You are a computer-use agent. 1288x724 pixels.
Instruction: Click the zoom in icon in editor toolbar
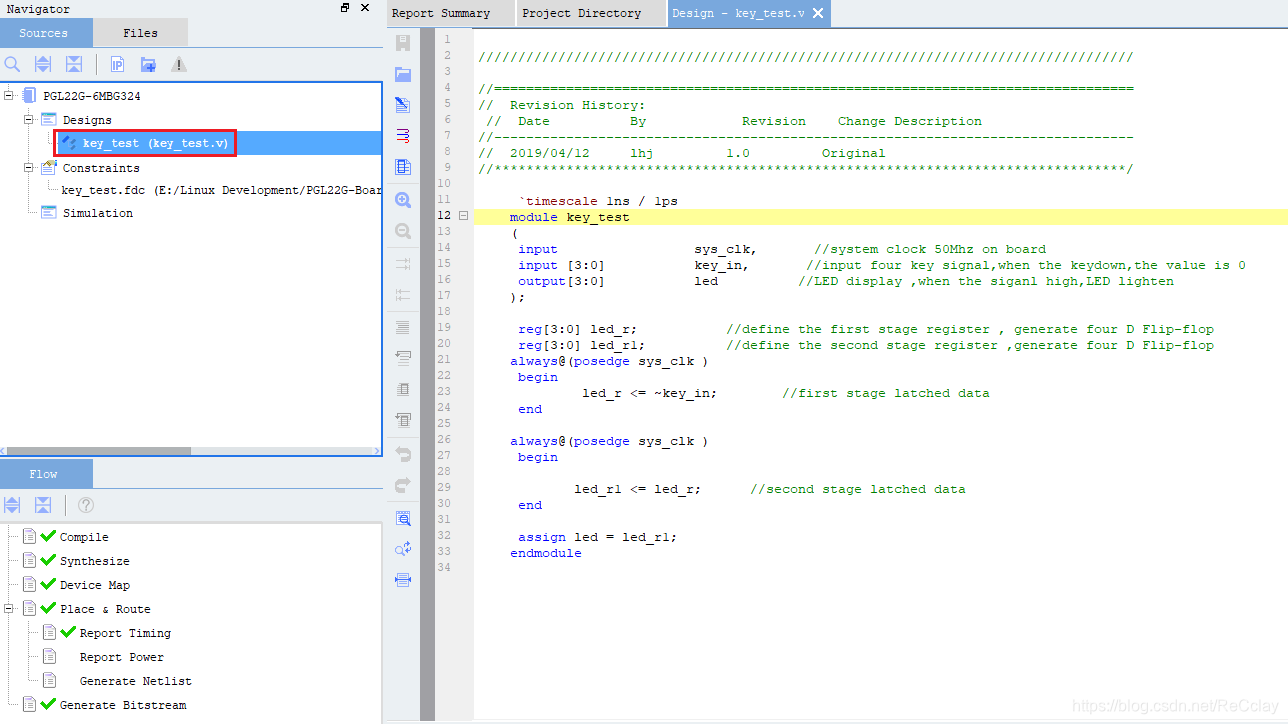[403, 200]
